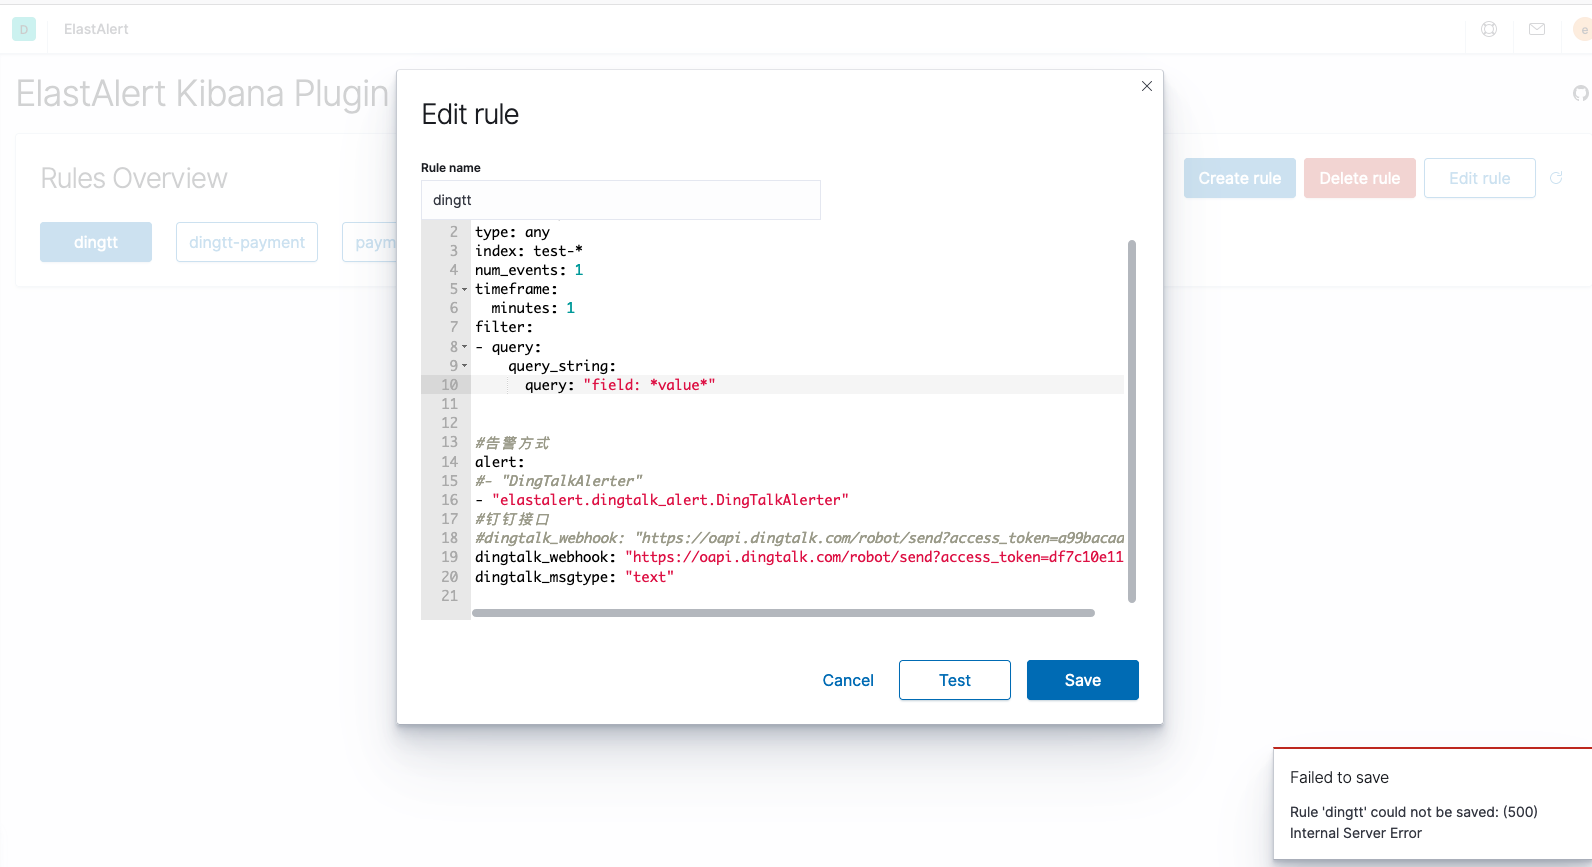Viewport: 1592px width, 867px height.
Task: Save the rule
Action: [x=1083, y=680]
